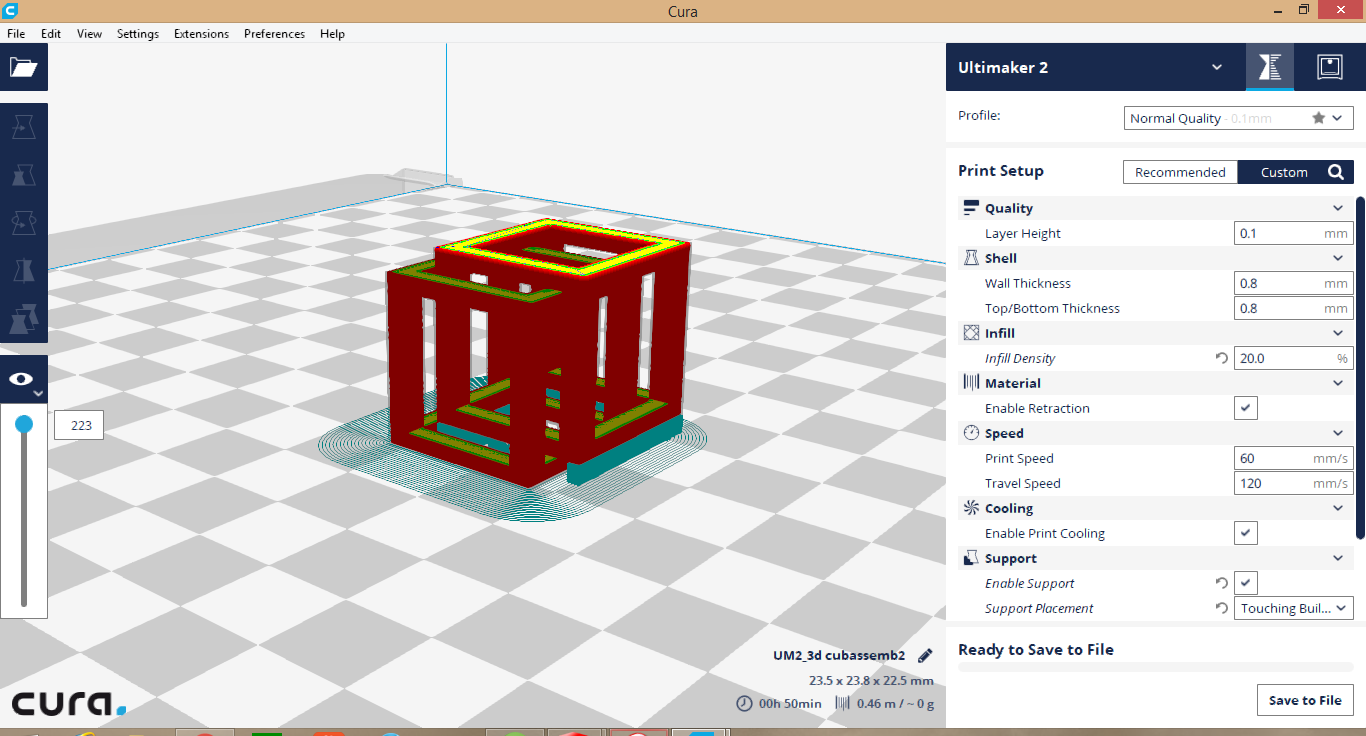
Task: Click the filament length spool icon
Action: click(x=842, y=703)
